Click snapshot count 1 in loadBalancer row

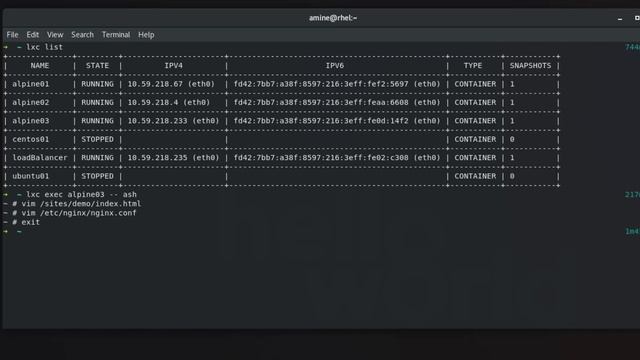(x=512, y=158)
